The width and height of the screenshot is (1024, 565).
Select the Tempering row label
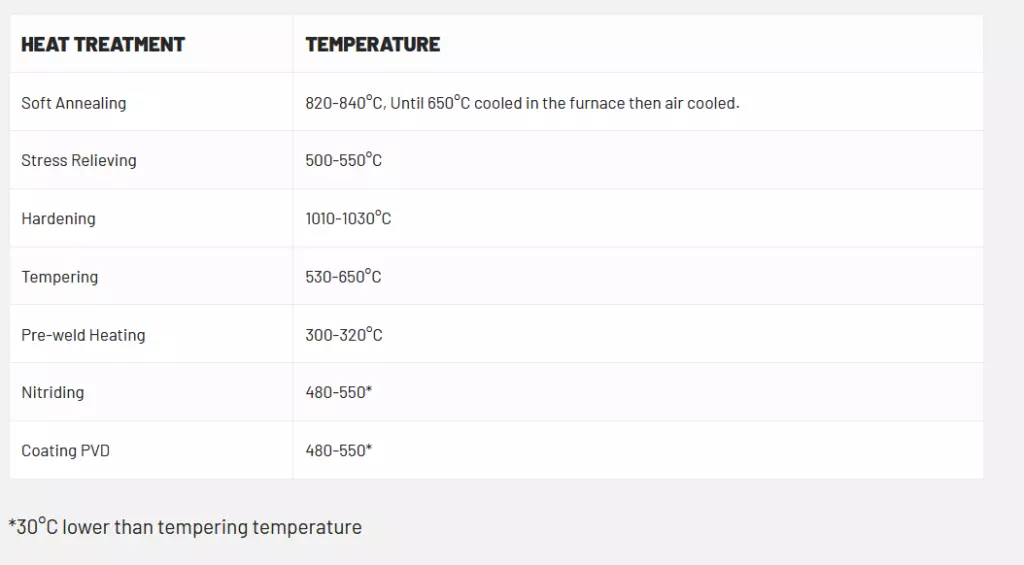click(60, 276)
